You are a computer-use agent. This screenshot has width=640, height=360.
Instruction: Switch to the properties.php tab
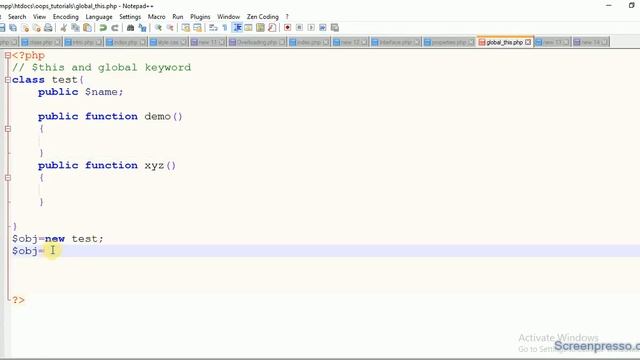(449, 42)
